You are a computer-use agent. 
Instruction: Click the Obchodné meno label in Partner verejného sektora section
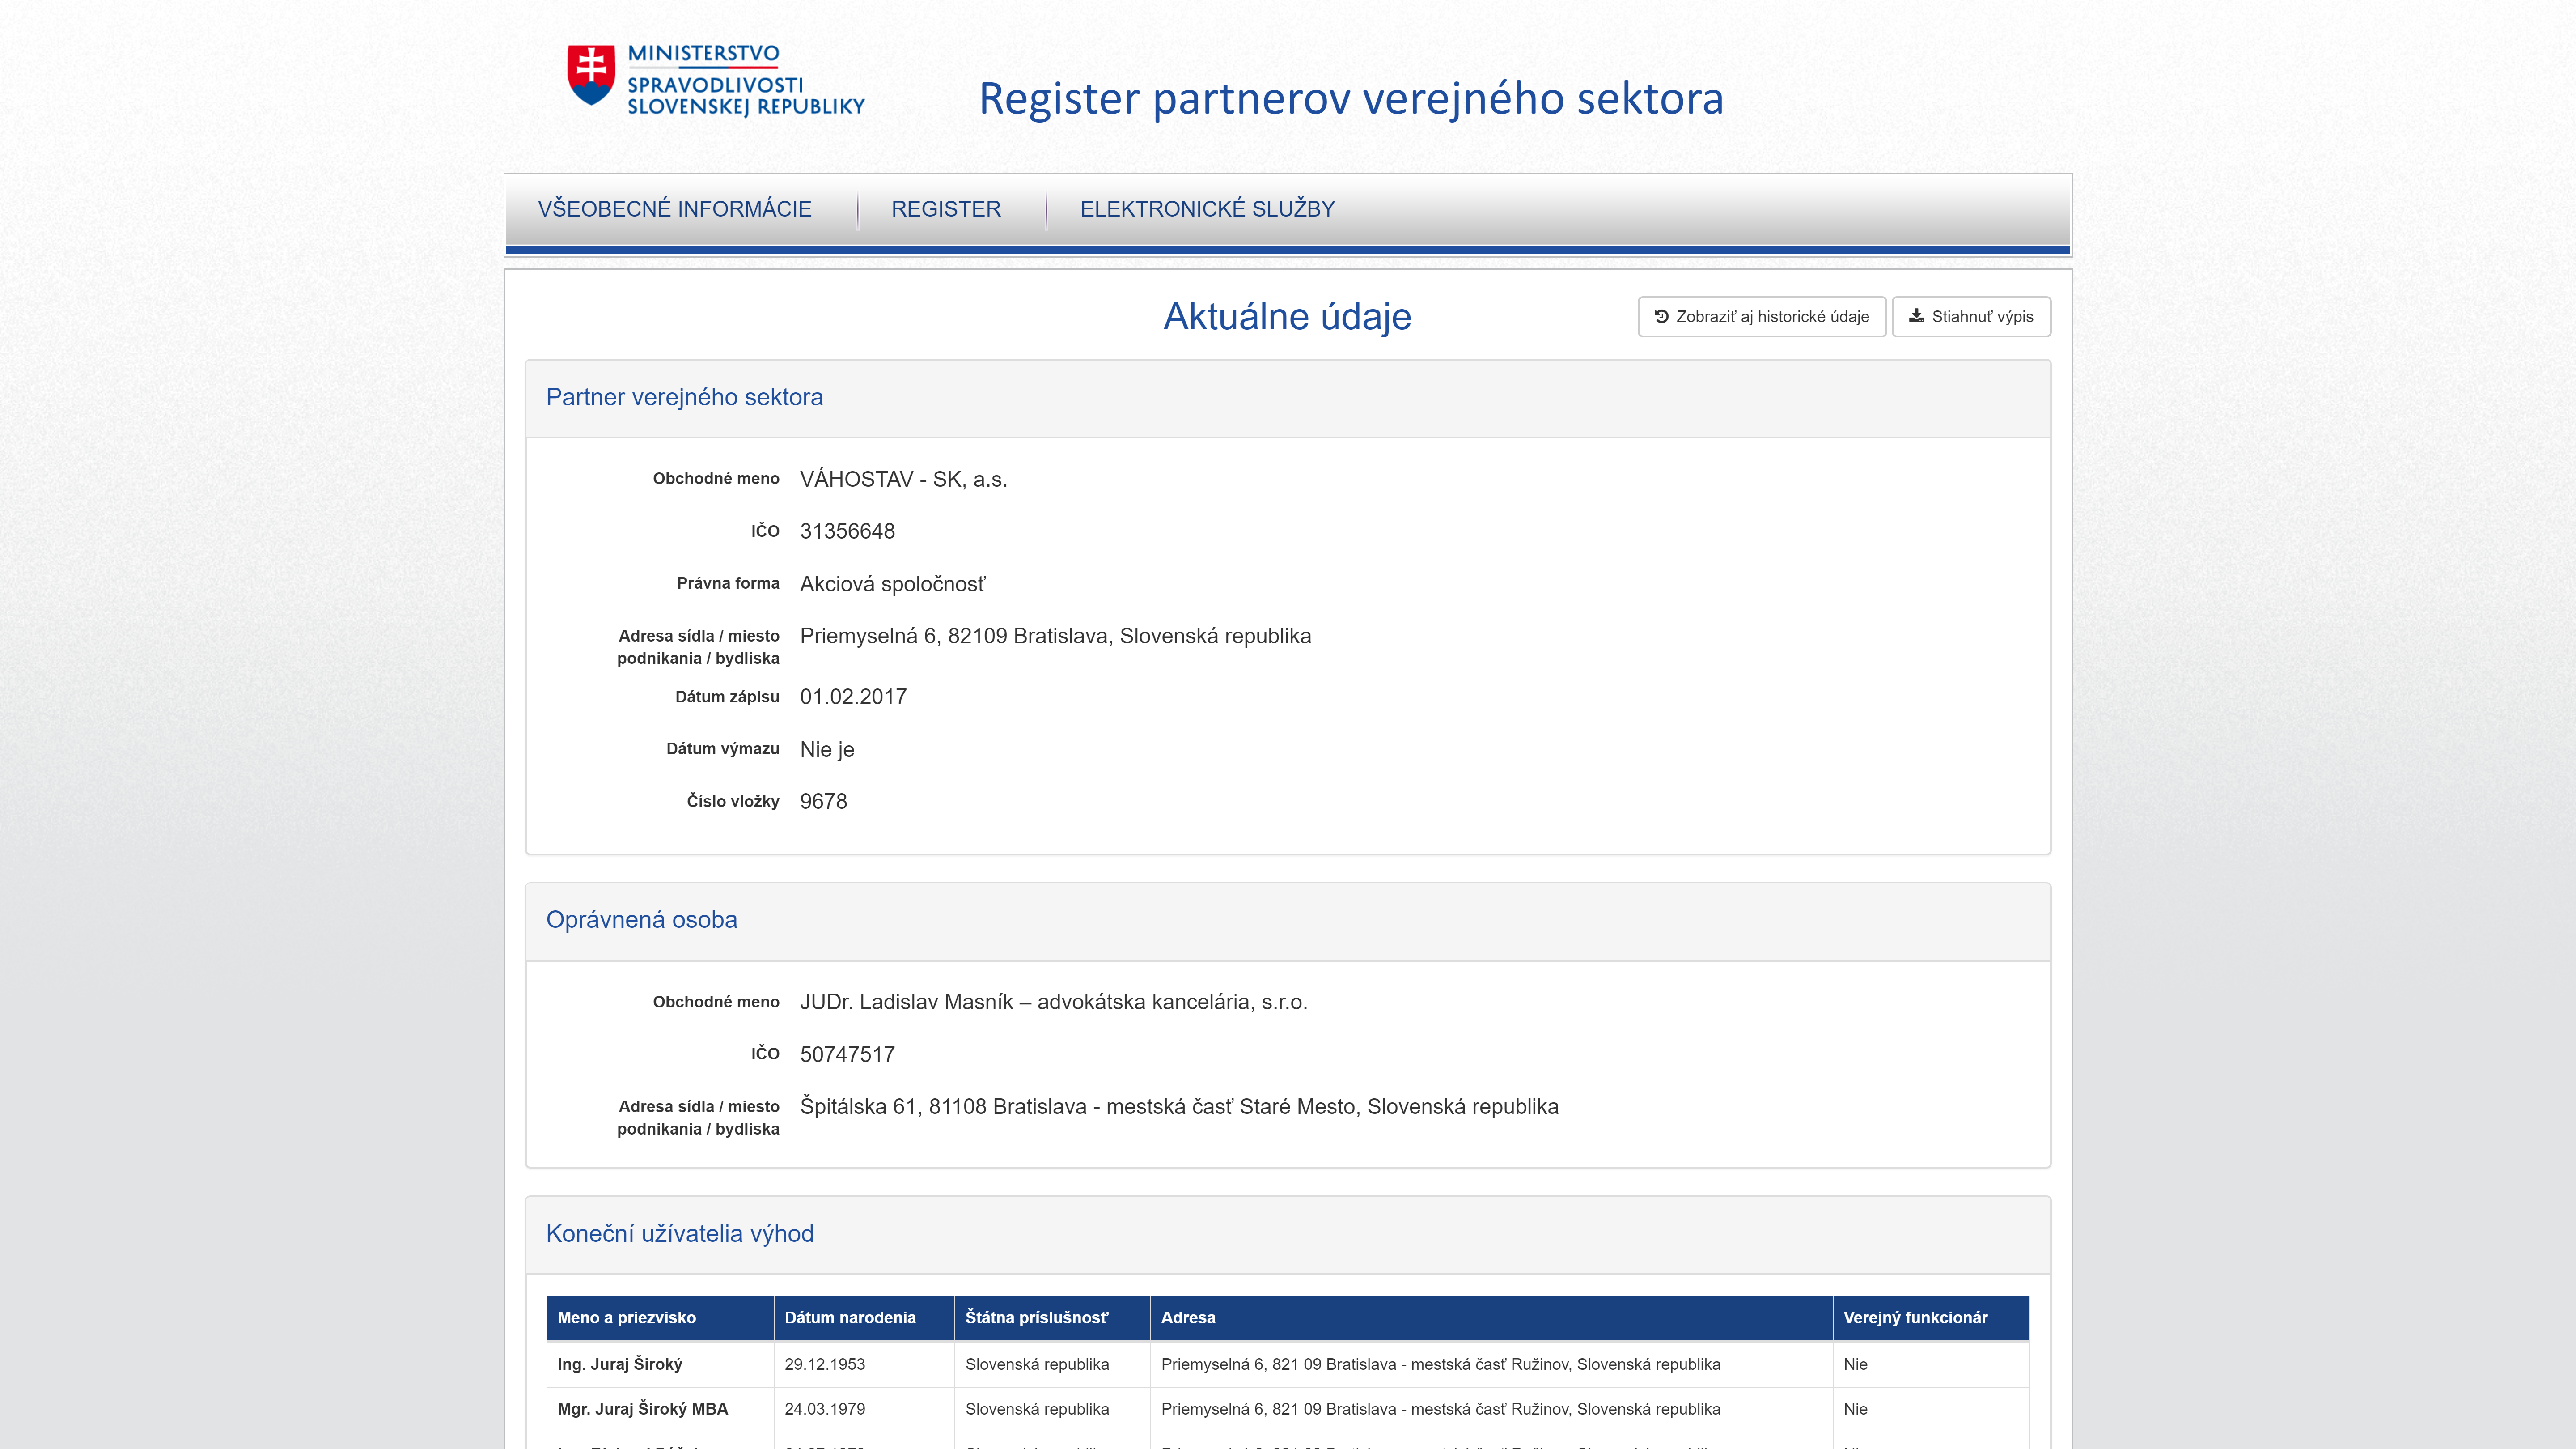(716, 479)
